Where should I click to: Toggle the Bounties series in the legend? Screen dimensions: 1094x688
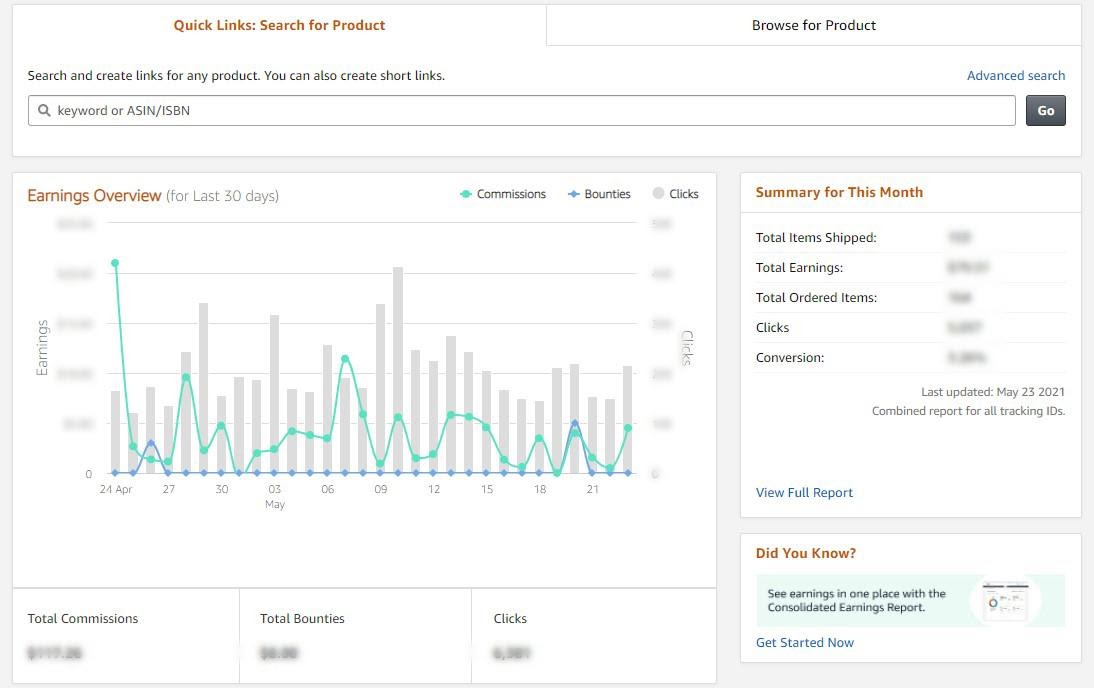click(x=598, y=194)
